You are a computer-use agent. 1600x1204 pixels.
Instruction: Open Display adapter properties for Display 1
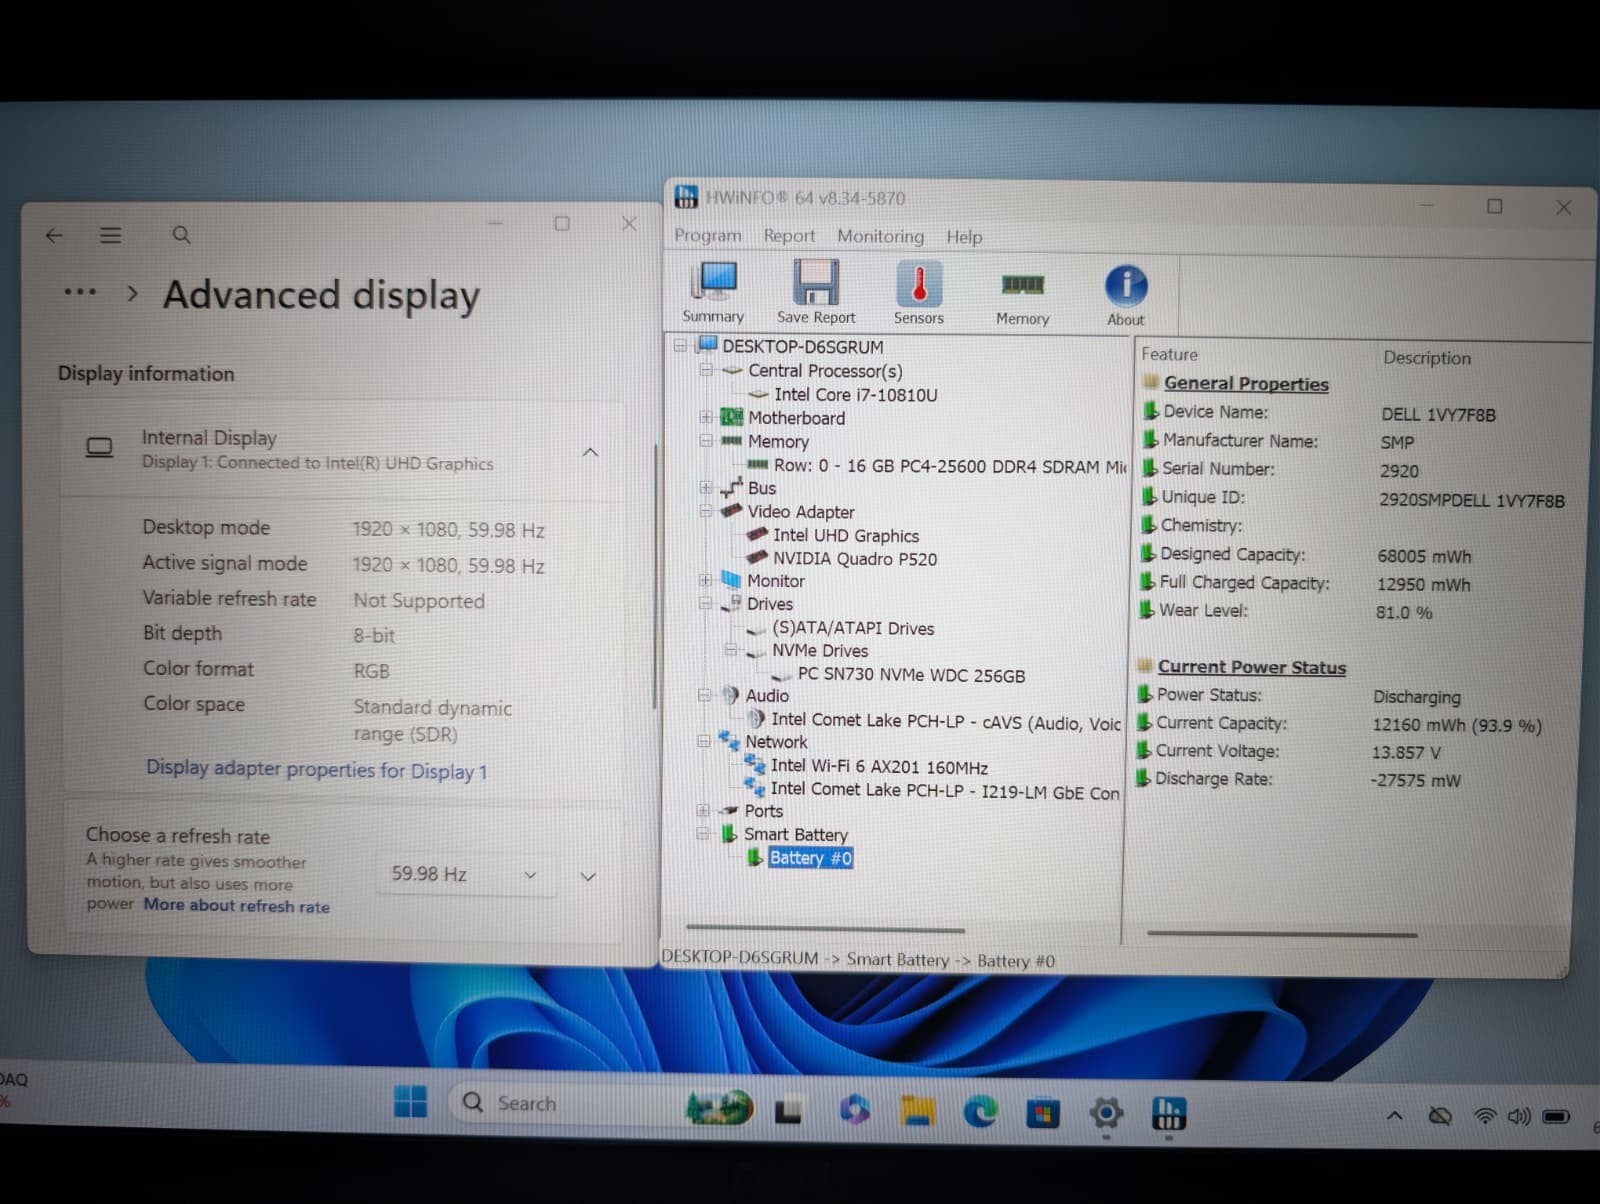click(x=316, y=770)
